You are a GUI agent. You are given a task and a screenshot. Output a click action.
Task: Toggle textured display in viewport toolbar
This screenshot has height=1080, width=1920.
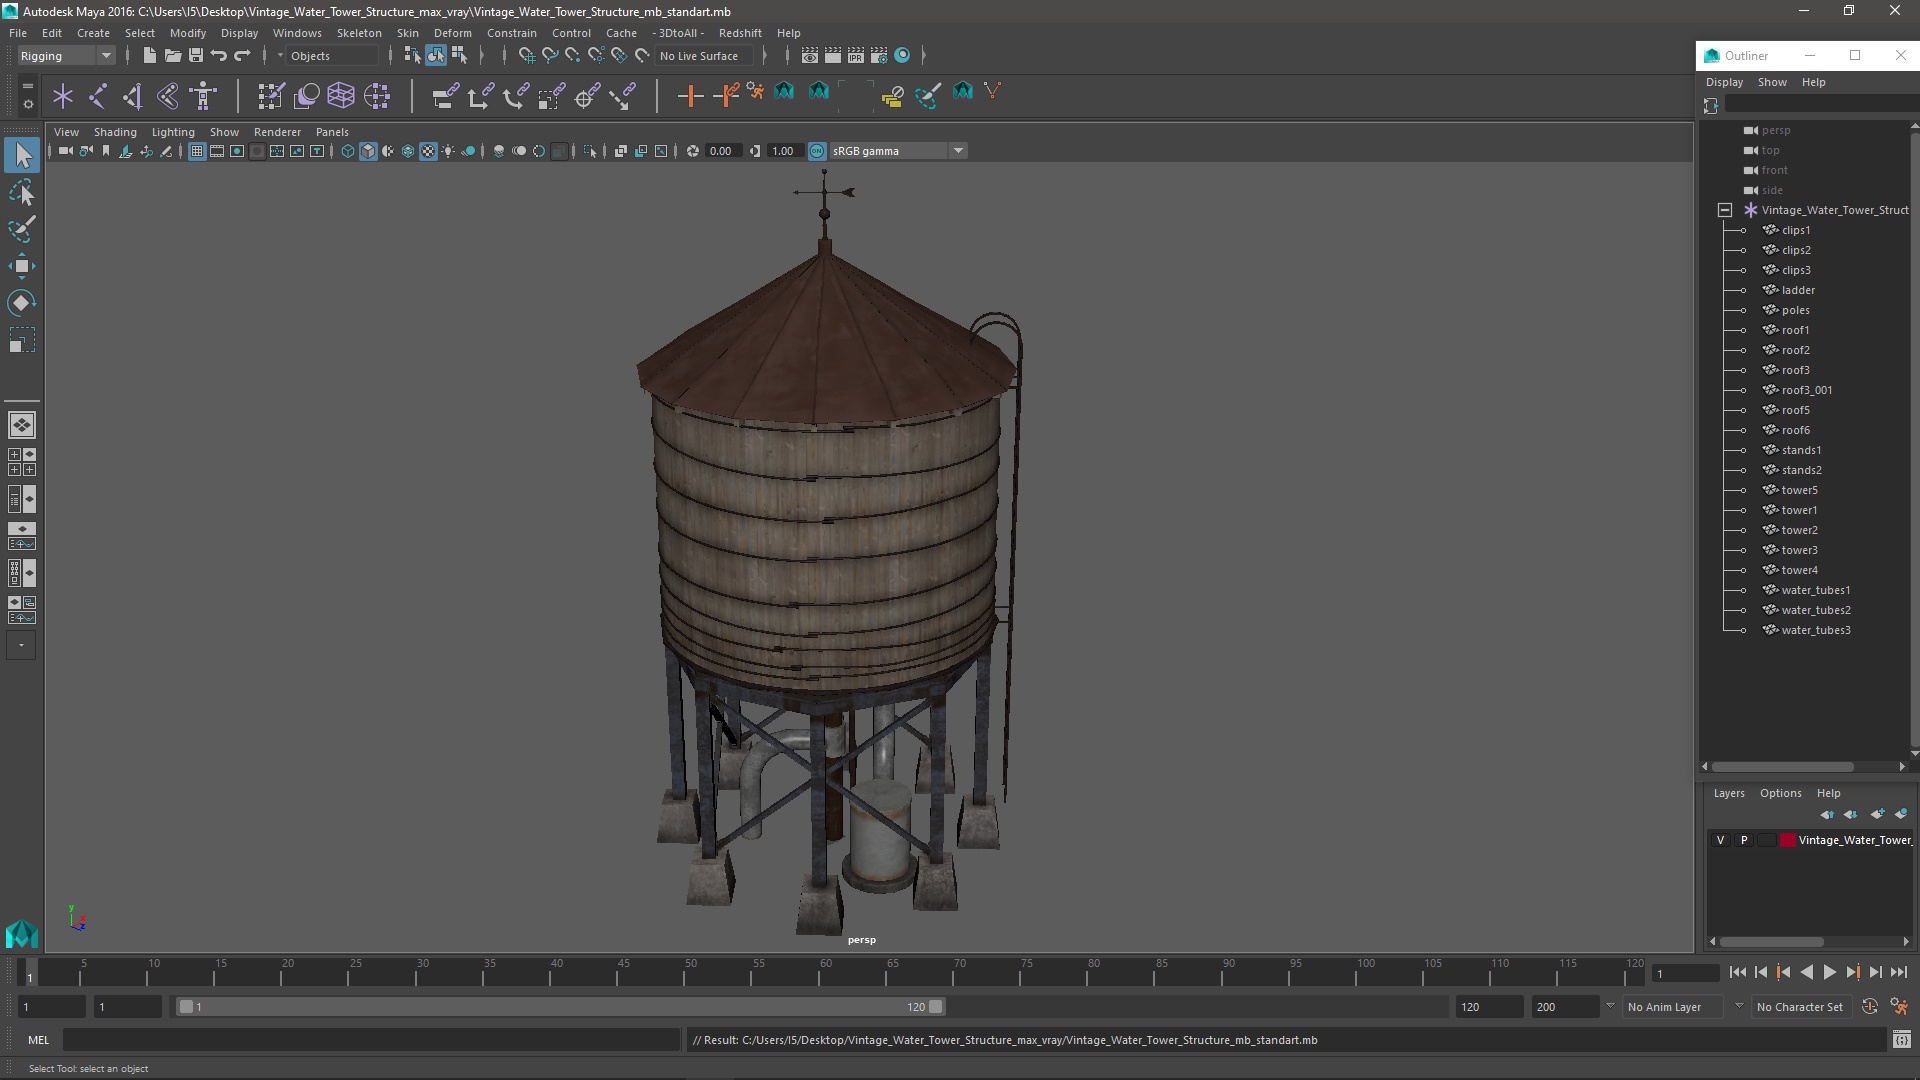428,151
